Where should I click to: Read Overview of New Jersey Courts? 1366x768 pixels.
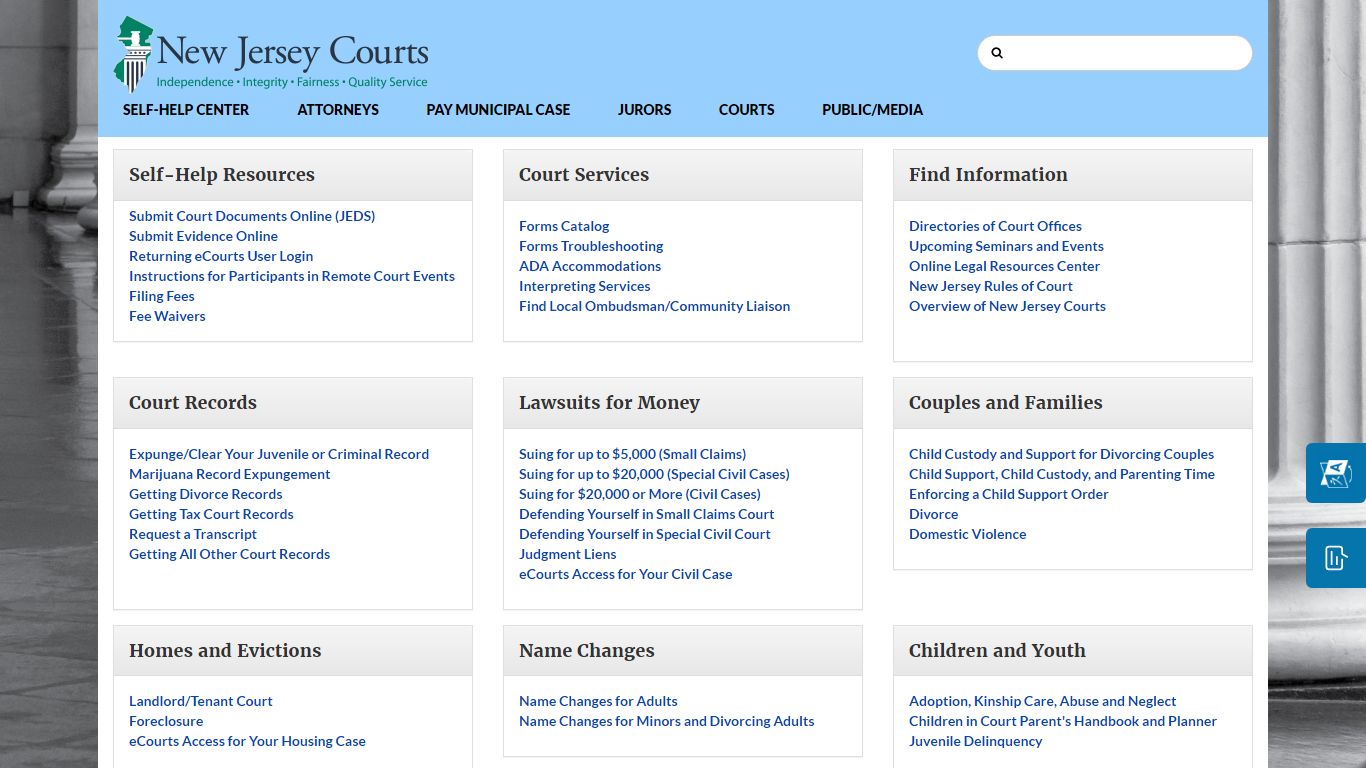pos(1007,306)
